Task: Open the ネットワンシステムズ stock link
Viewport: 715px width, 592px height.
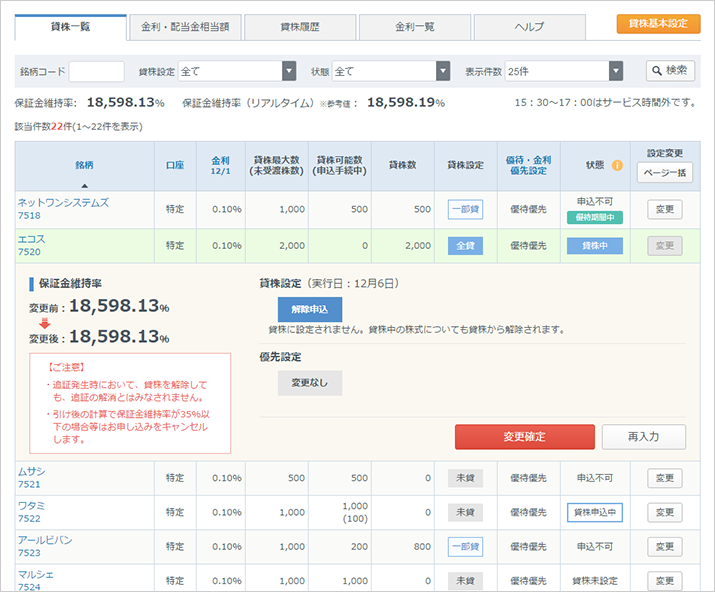Action: click(63, 203)
